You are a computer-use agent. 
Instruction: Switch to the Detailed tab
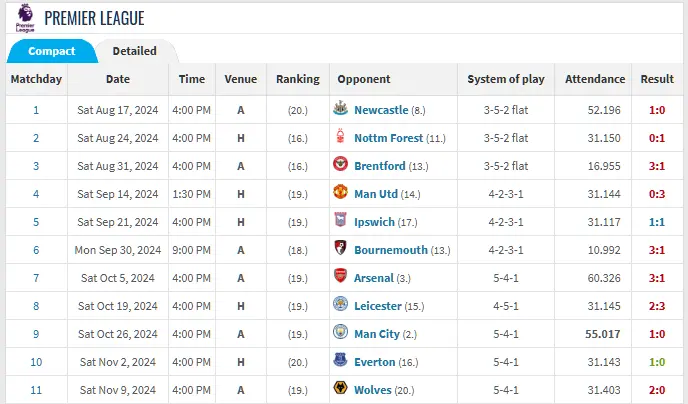134,51
